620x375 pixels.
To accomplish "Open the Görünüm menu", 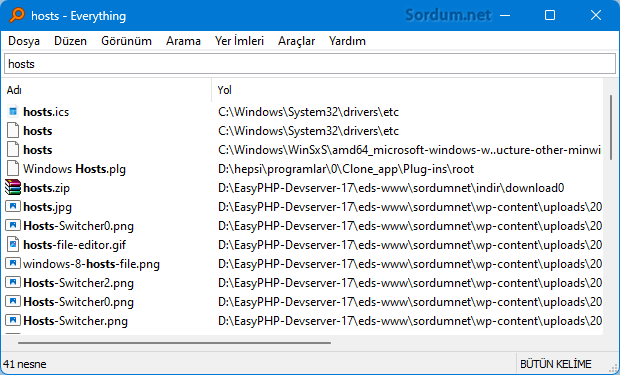I will (x=127, y=41).
